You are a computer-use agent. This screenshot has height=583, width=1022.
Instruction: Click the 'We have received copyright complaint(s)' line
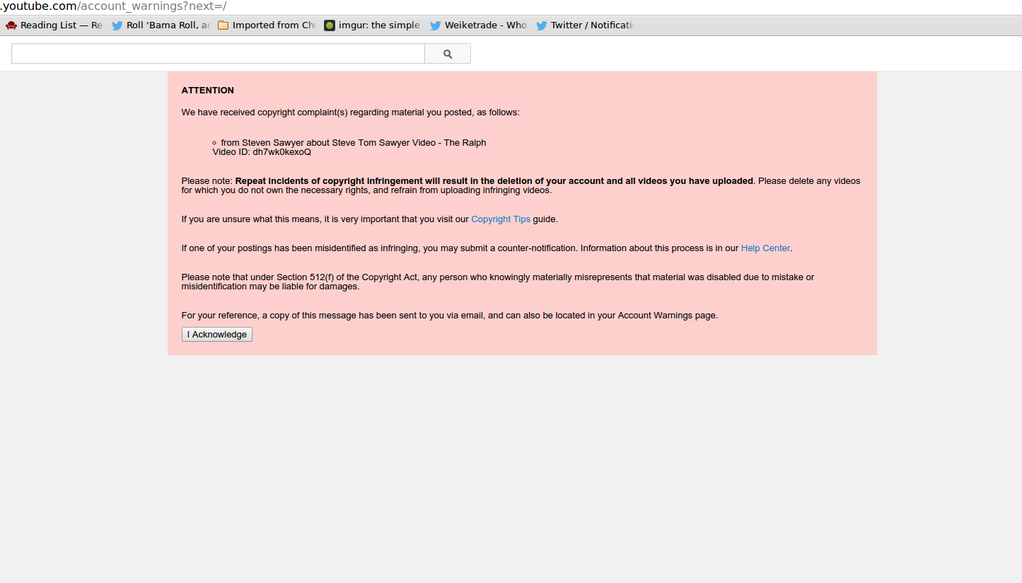pyautogui.click(x=351, y=112)
